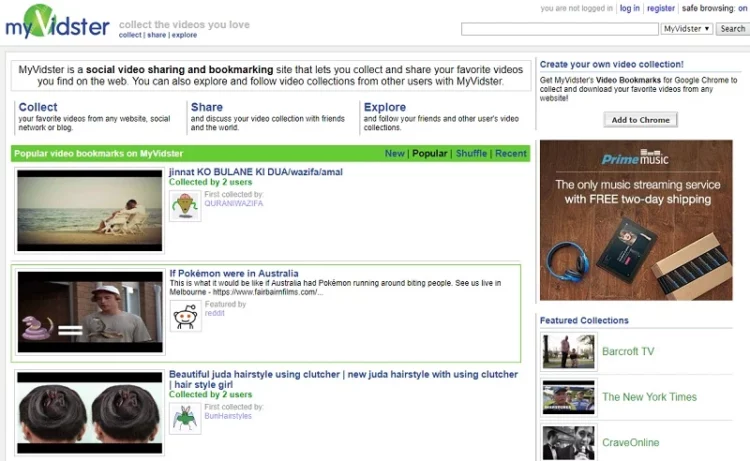Visit QURANIWAZIFA user profile link

pyautogui.click(x=233, y=203)
